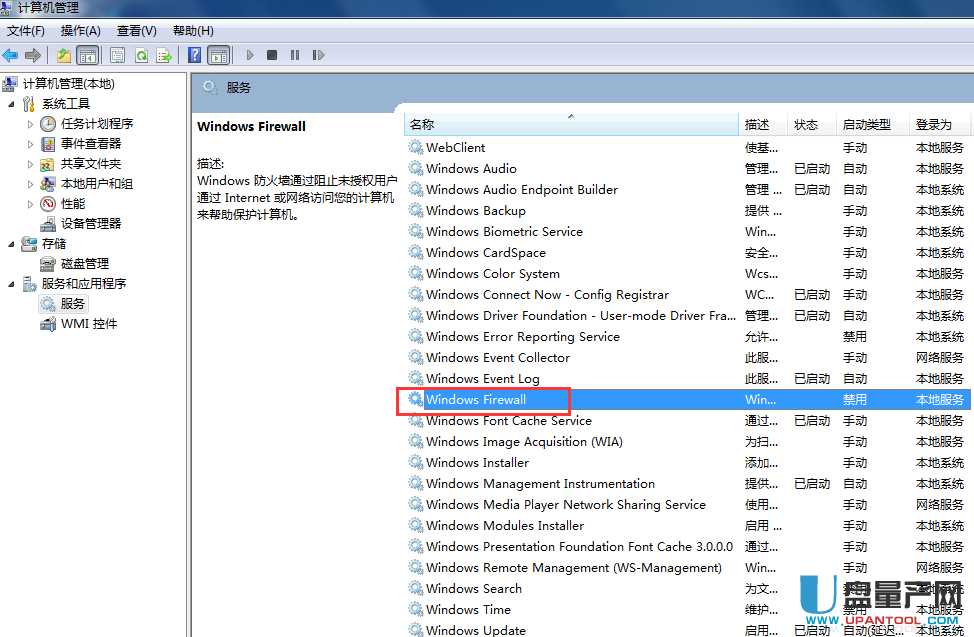Image resolution: width=974 pixels, height=637 pixels.
Task: Expand the 共享文件夹 node arrow
Action: pyautogui.click(x=30, y=164)
